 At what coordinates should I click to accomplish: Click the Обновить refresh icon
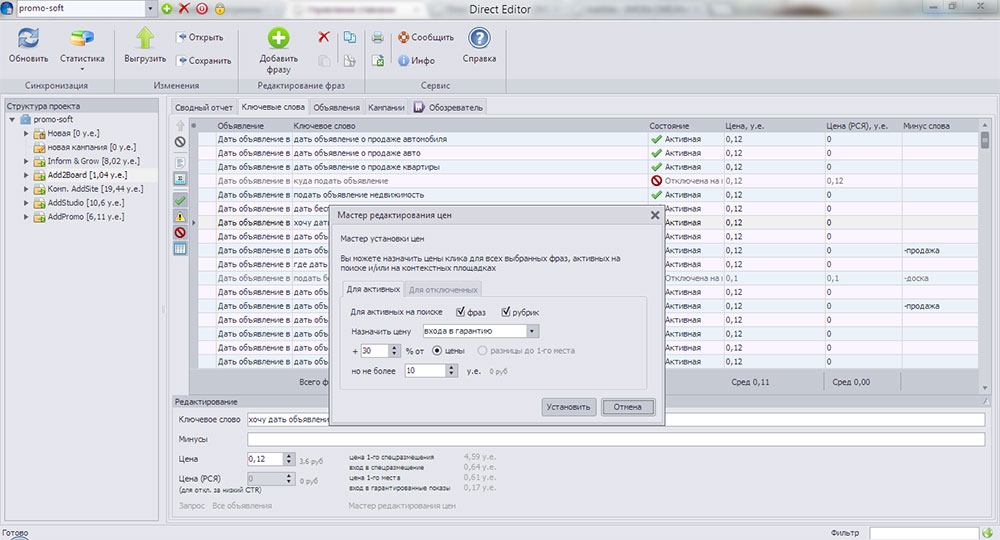tap(28, 38)
